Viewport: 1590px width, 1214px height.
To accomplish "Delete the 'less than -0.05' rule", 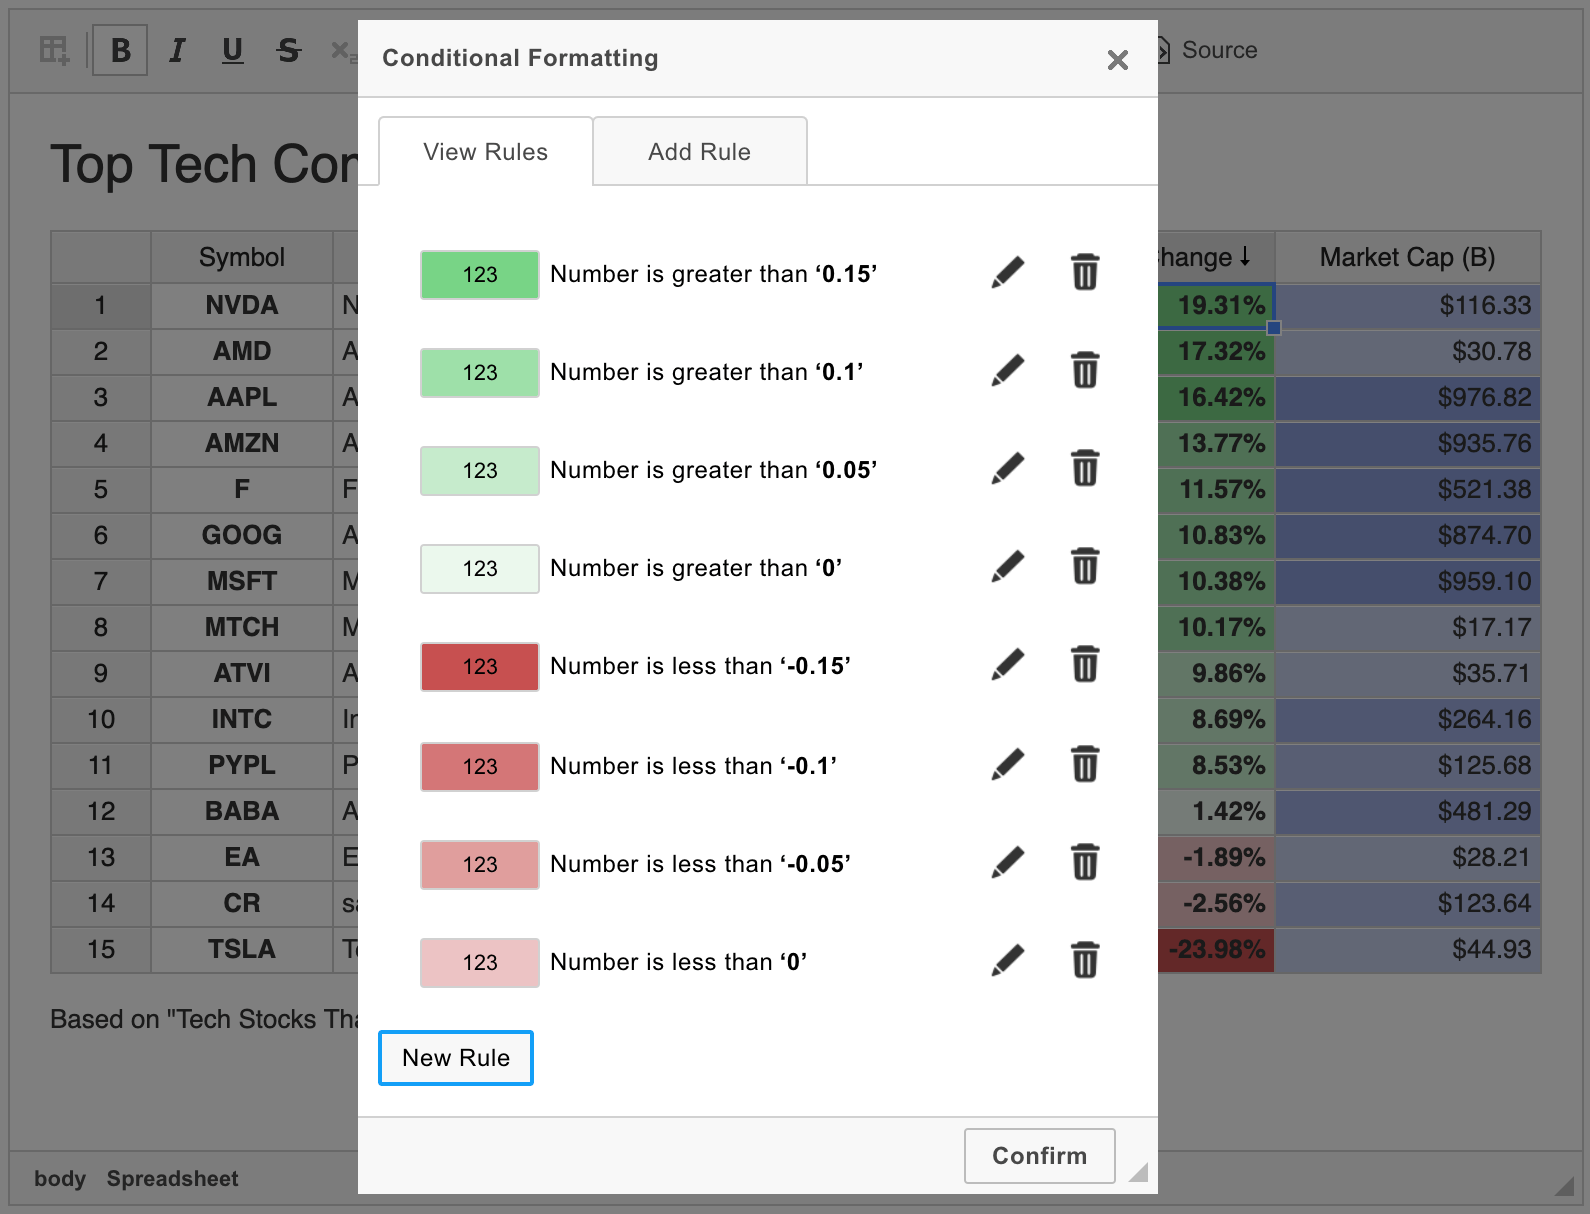I will tap(1085, 862).
